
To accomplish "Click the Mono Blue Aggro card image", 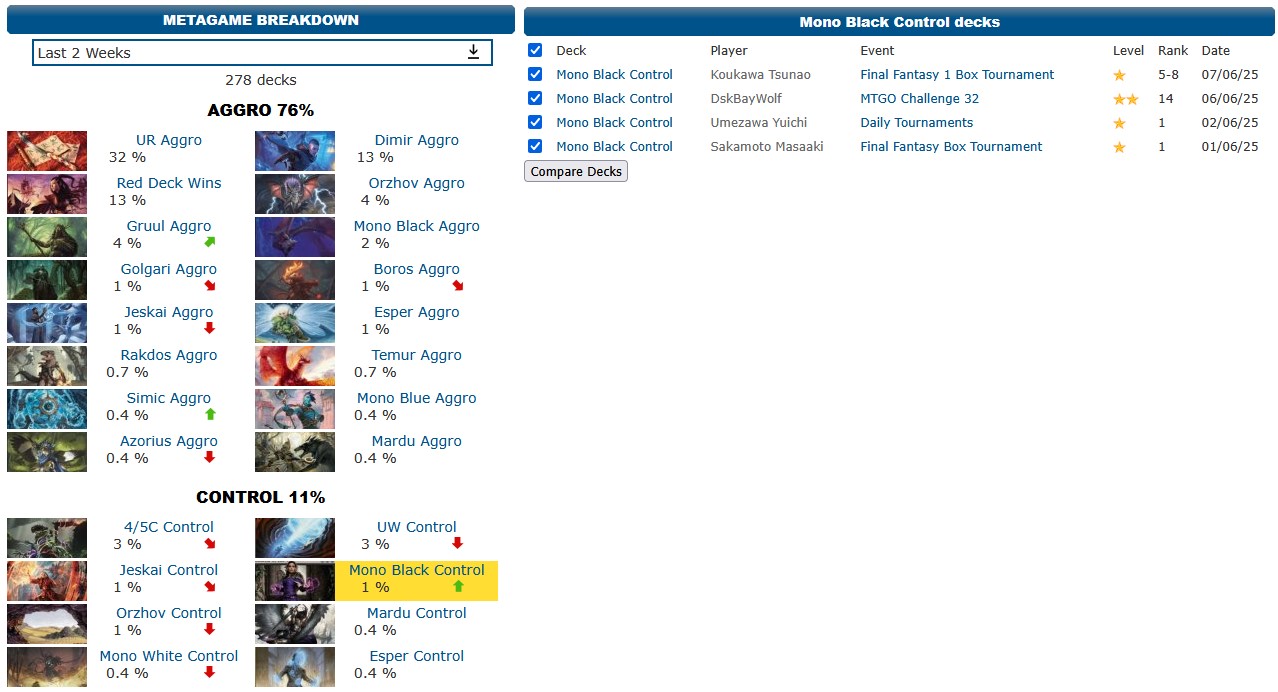I will 295,409.
